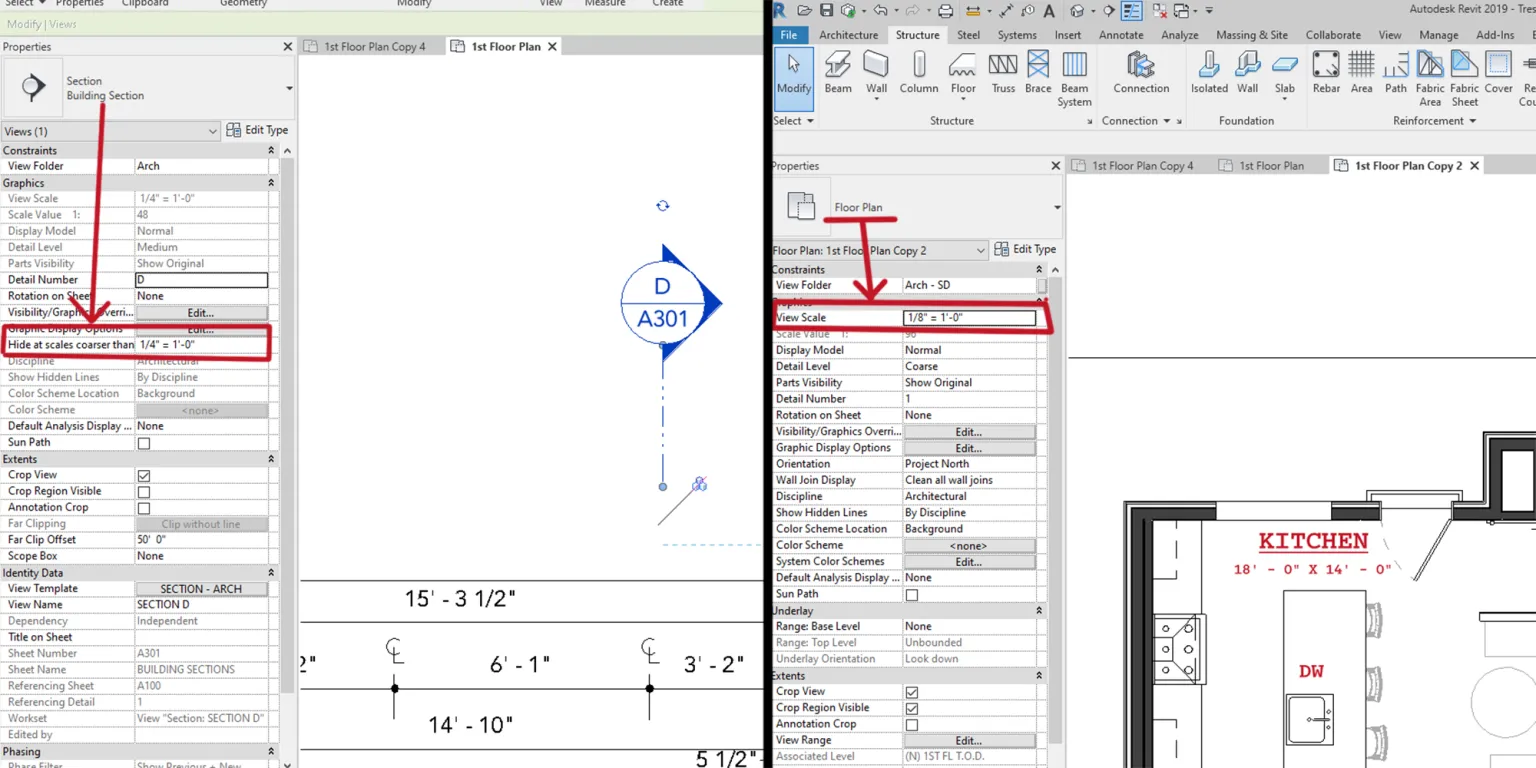Enable the Annotation Crop checkbox
1536x768 pixels.
[911, 724]
